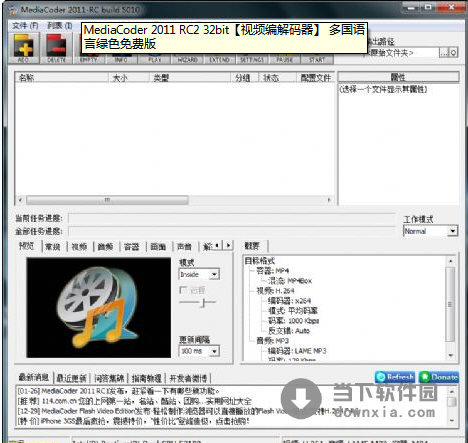Click the Donate button
The width and height of the screenshot is (468, 443).
pyautogui.click(x=439, y=377)
